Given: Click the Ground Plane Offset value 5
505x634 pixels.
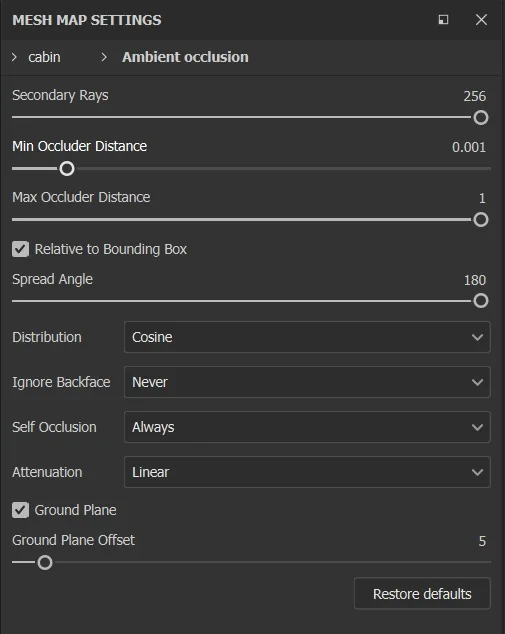Looking at the screenshot, I should pos(482,541).
